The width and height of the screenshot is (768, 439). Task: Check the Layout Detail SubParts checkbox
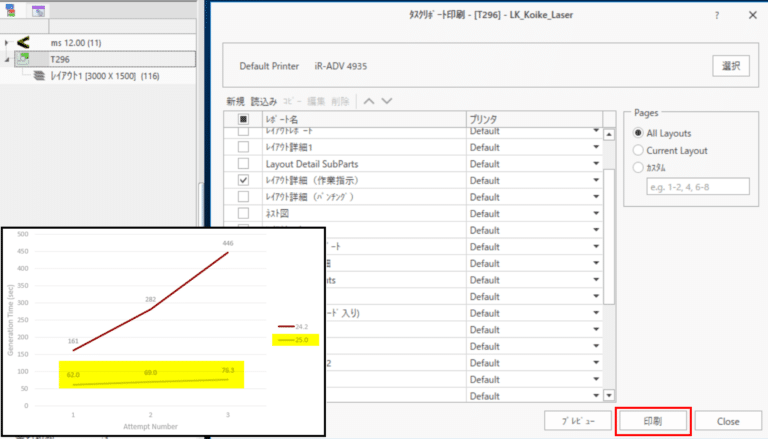tap(243, 163)
